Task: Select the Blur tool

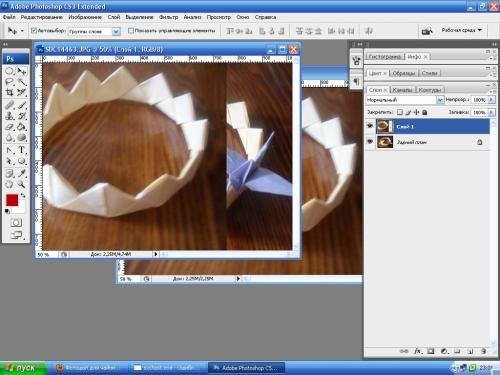Action: (x=9, y=137)
